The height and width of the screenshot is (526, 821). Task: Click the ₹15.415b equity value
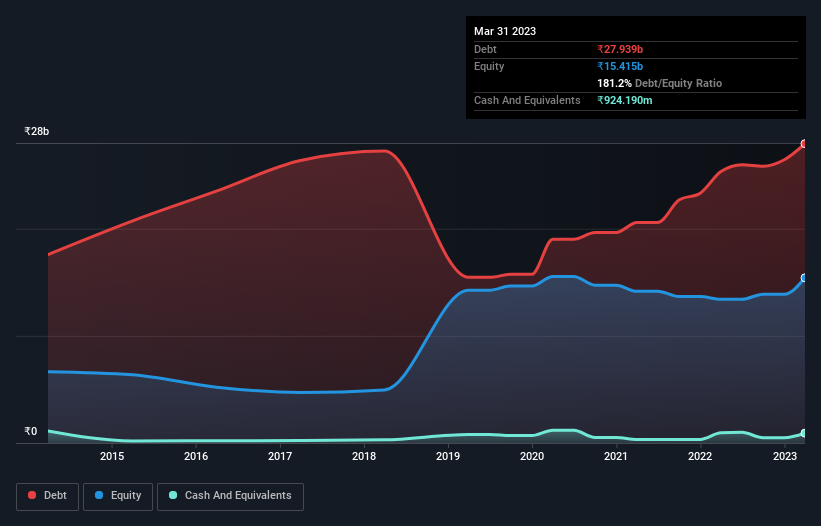620,66
